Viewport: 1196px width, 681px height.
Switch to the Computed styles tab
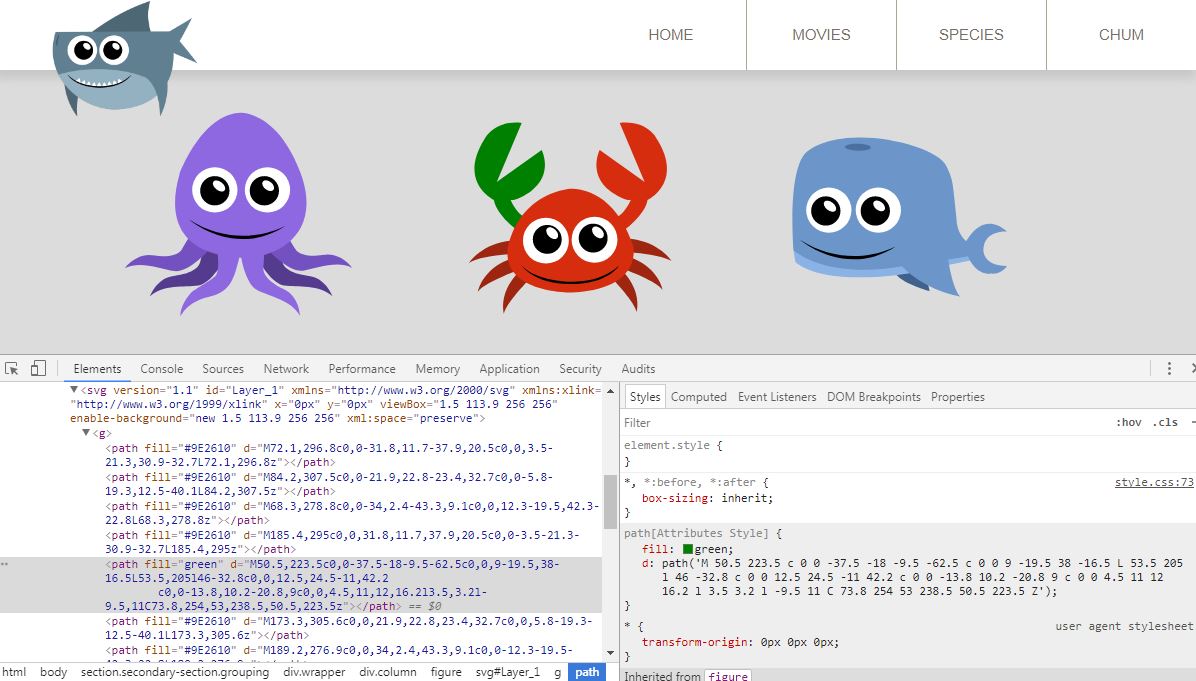click(x=698, y=397)
